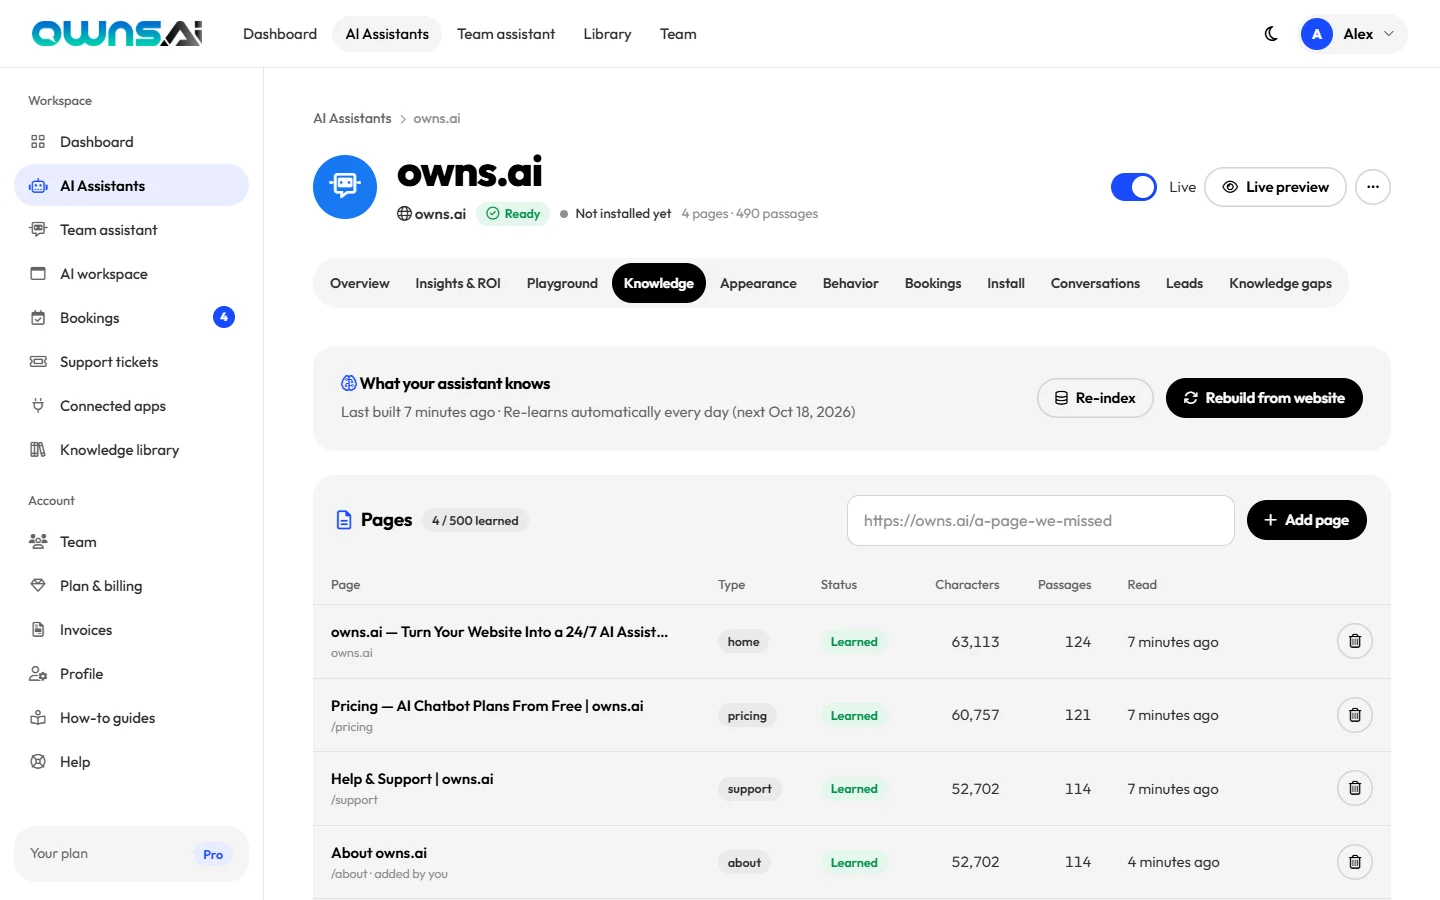Switch to the Overview tab
This screenshot has width=1440, height=900.
click(360, 283)
